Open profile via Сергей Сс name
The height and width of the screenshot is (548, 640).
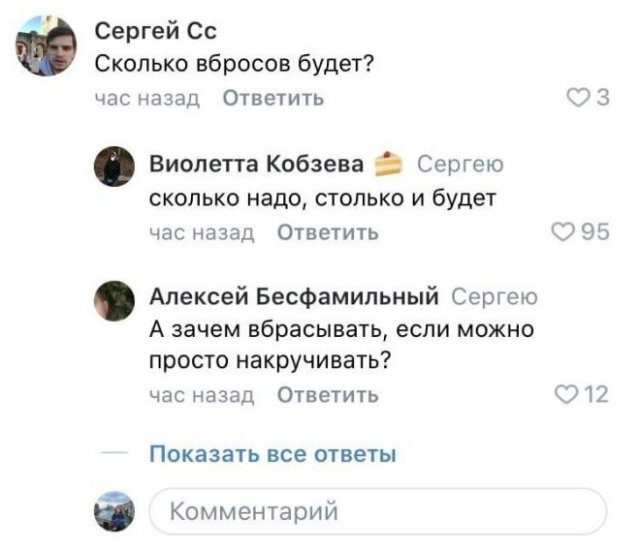pos(148,33)
